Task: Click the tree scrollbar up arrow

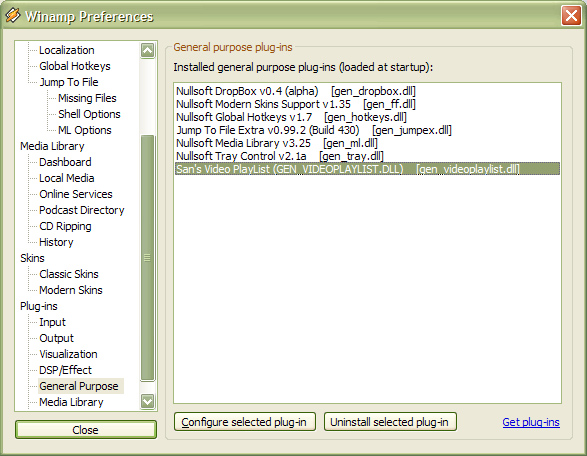Action: [147, 50]
